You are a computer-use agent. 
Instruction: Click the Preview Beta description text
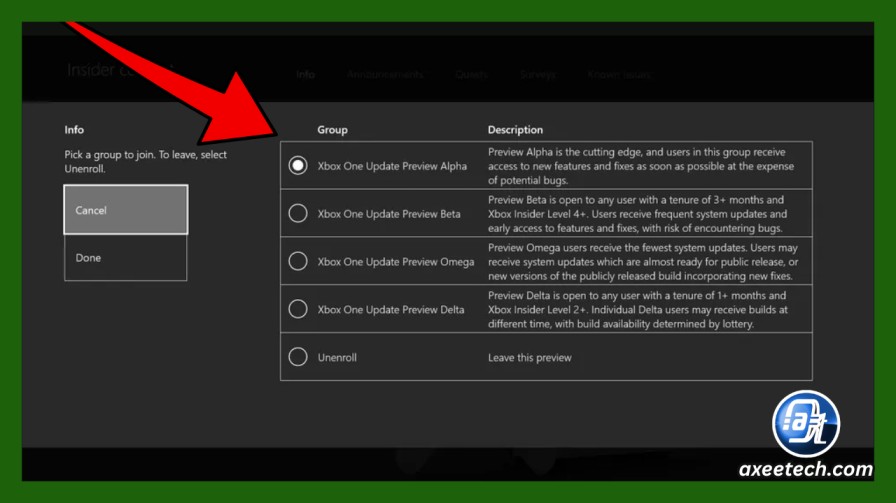[637, 214]
